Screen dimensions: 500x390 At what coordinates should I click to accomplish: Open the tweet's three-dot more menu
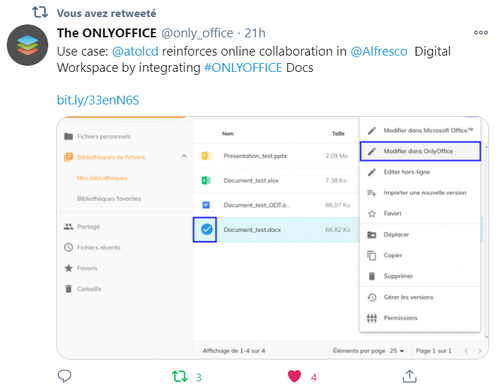pyautogui.click(x=481, y=33)
